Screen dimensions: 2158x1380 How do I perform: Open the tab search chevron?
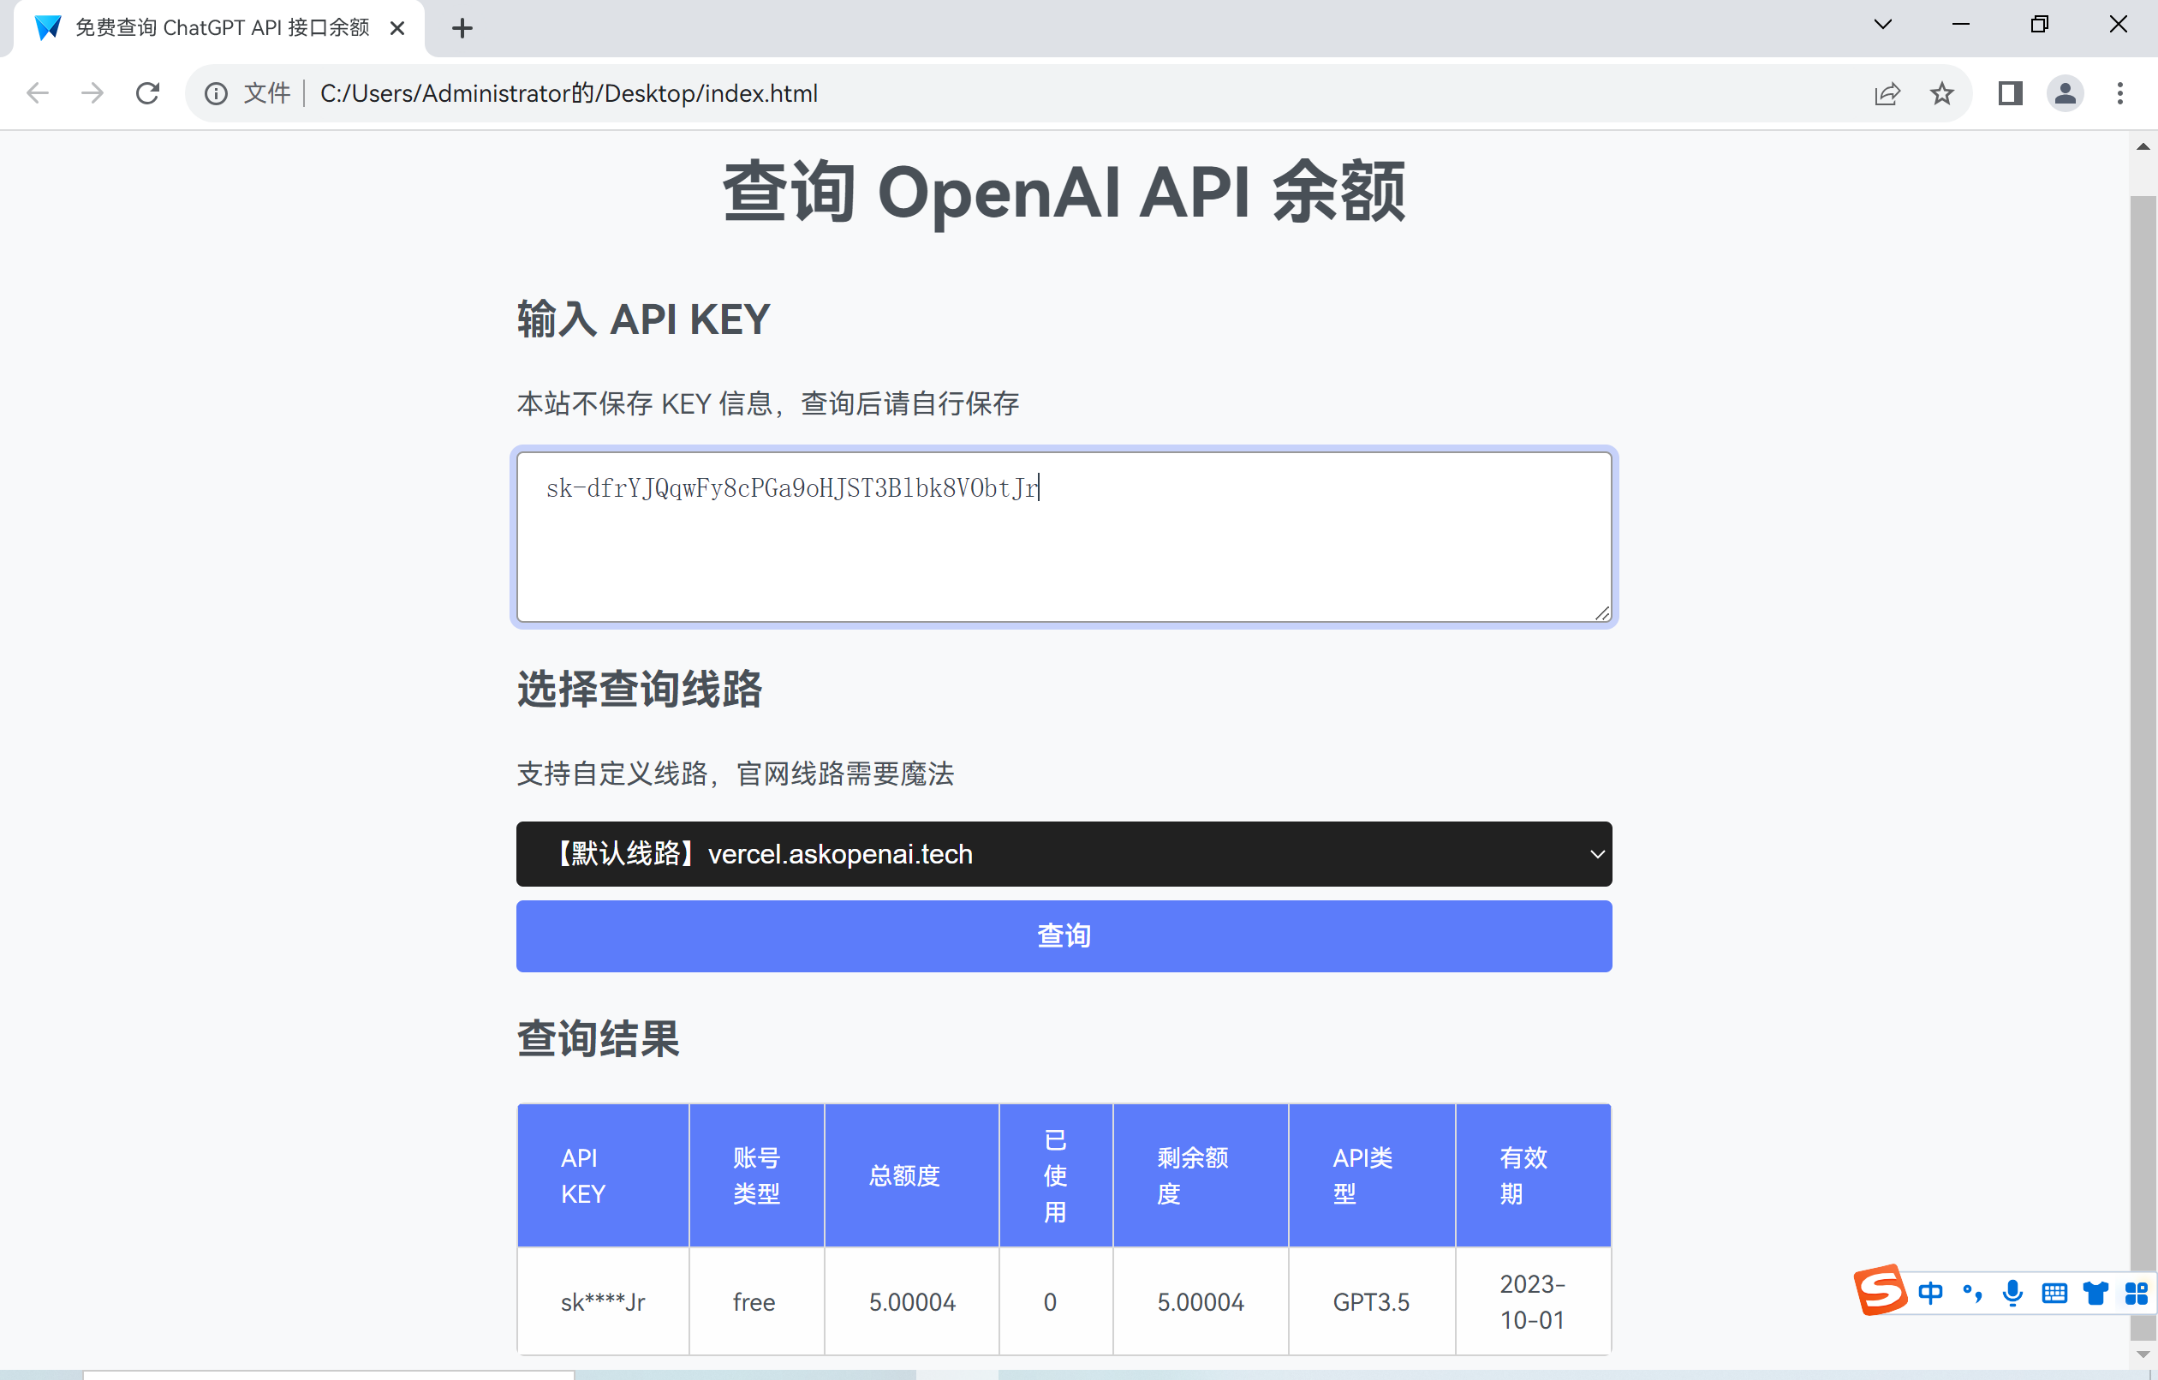(x=1883, y=25)
